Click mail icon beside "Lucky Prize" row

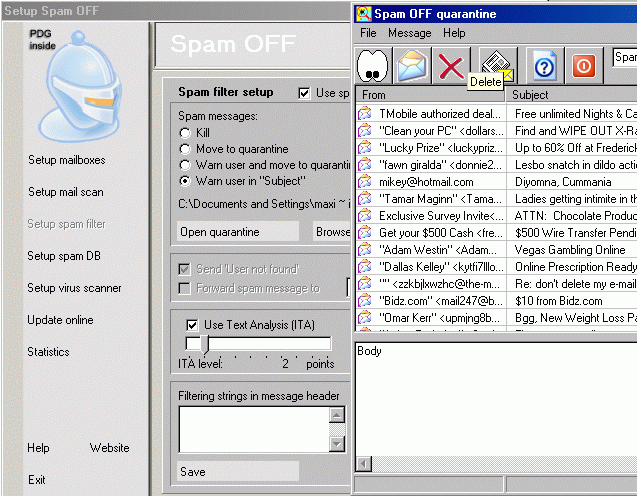(x=365, y=147)
